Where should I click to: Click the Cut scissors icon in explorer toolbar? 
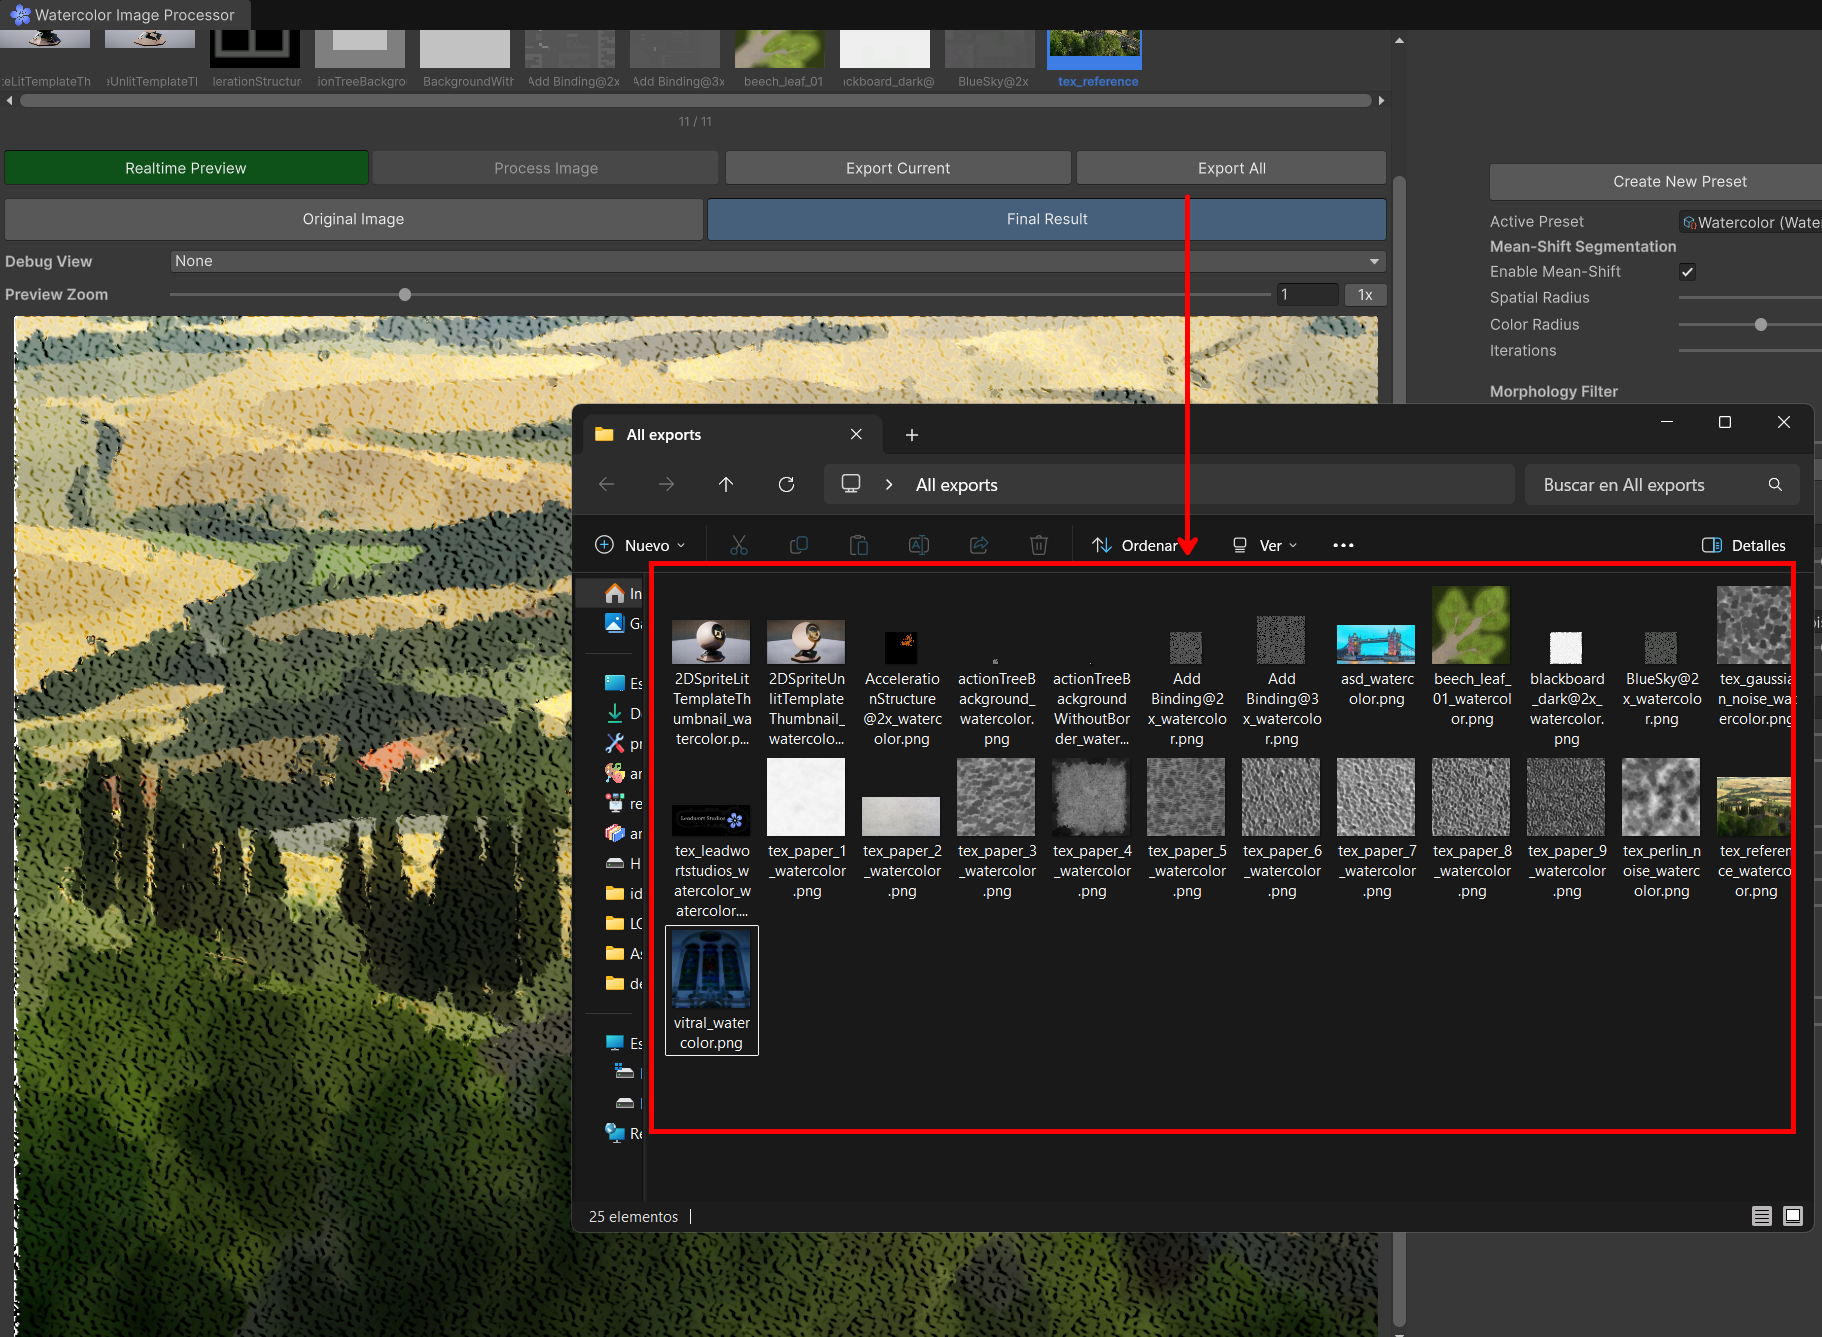(x=739, y=545)
